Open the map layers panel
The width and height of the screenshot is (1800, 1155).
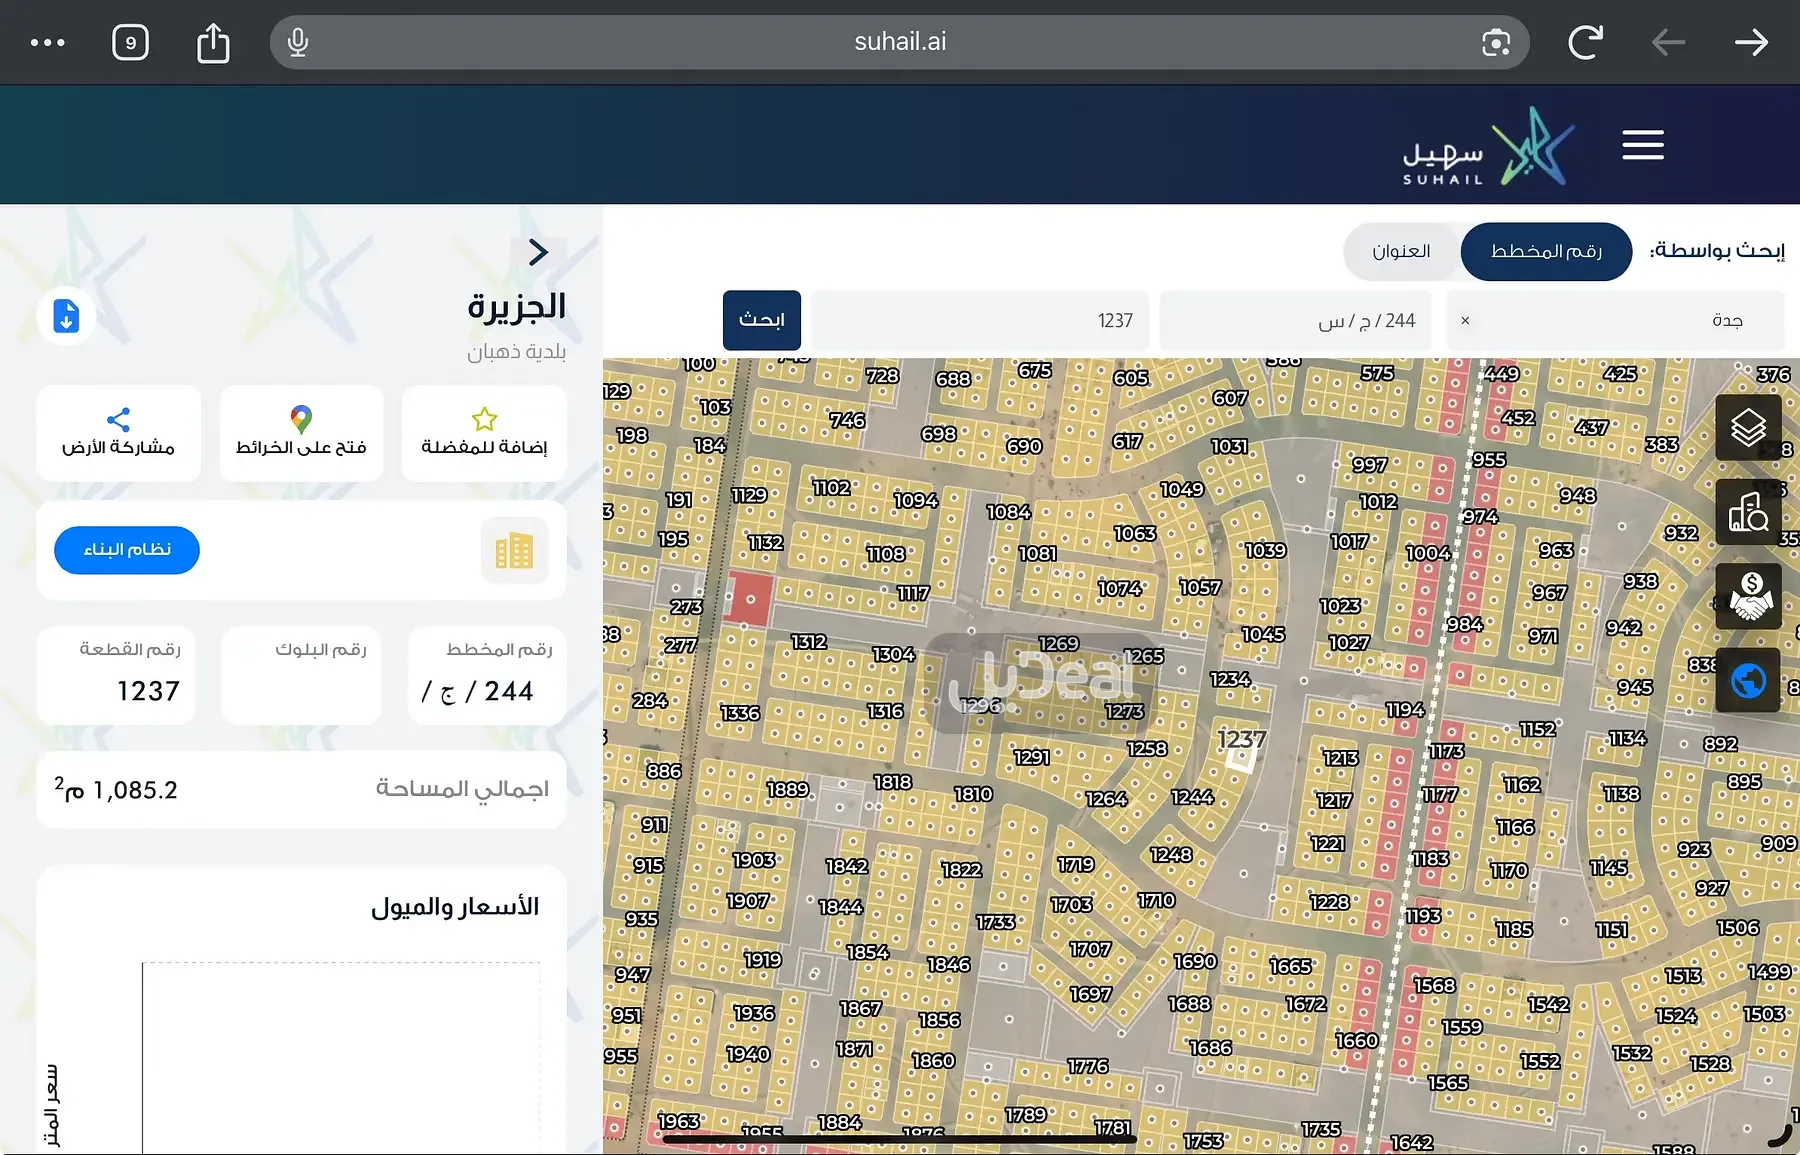tap(1748, 428)
